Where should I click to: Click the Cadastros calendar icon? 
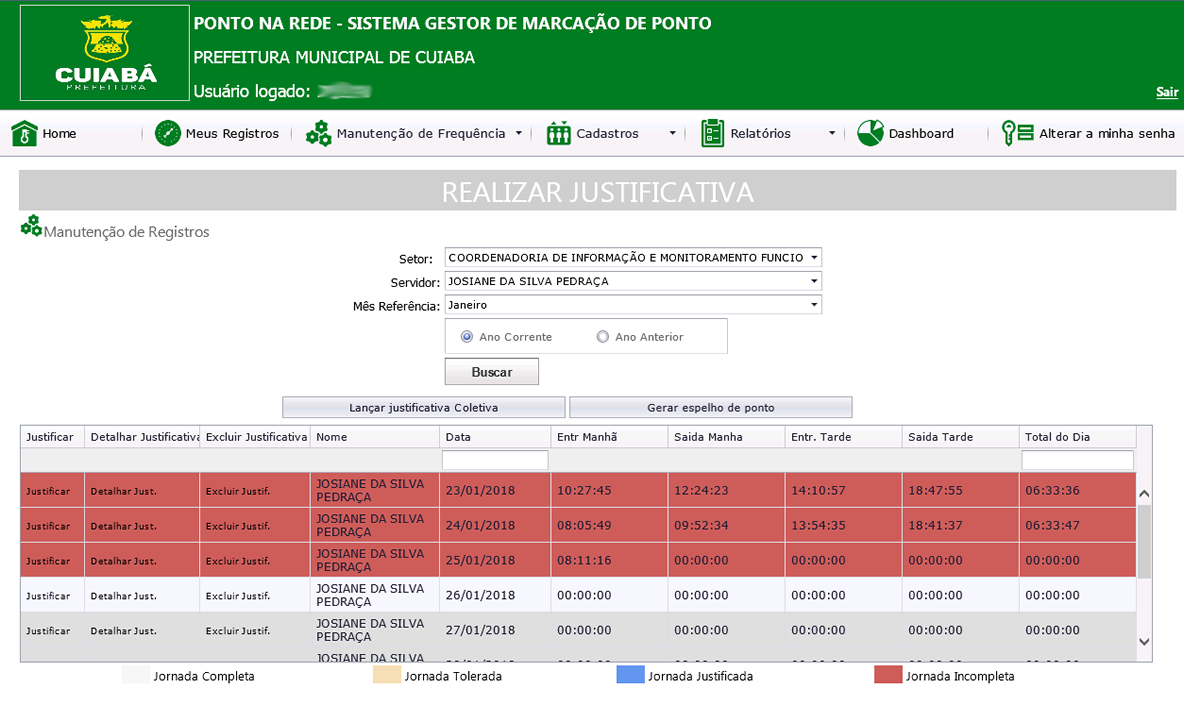[559, 134]
